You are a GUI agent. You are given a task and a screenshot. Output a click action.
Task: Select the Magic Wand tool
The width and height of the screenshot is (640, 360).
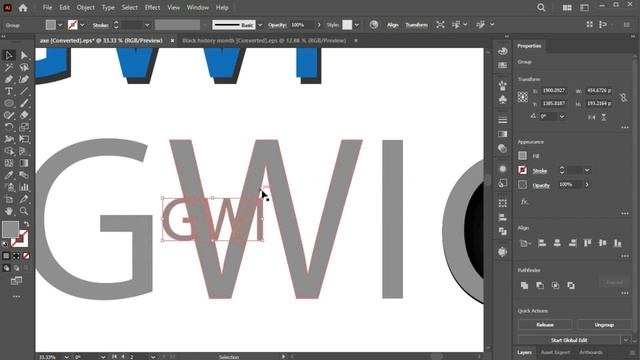[9, 67]
